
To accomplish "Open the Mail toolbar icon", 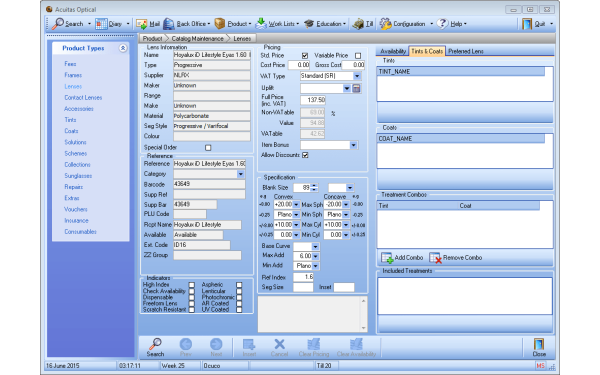I will (x=142, y=24).
